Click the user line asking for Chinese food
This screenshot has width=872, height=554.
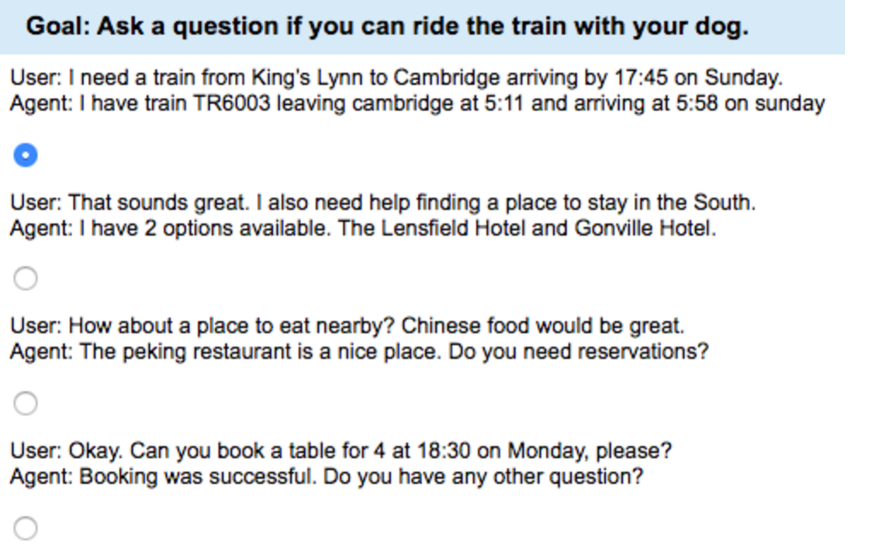coord(347,325)
